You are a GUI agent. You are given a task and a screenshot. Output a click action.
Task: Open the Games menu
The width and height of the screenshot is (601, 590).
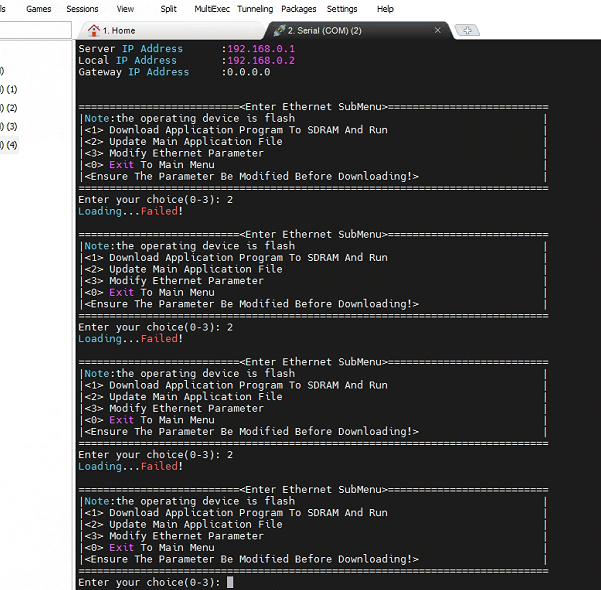(x=38, y=9)
